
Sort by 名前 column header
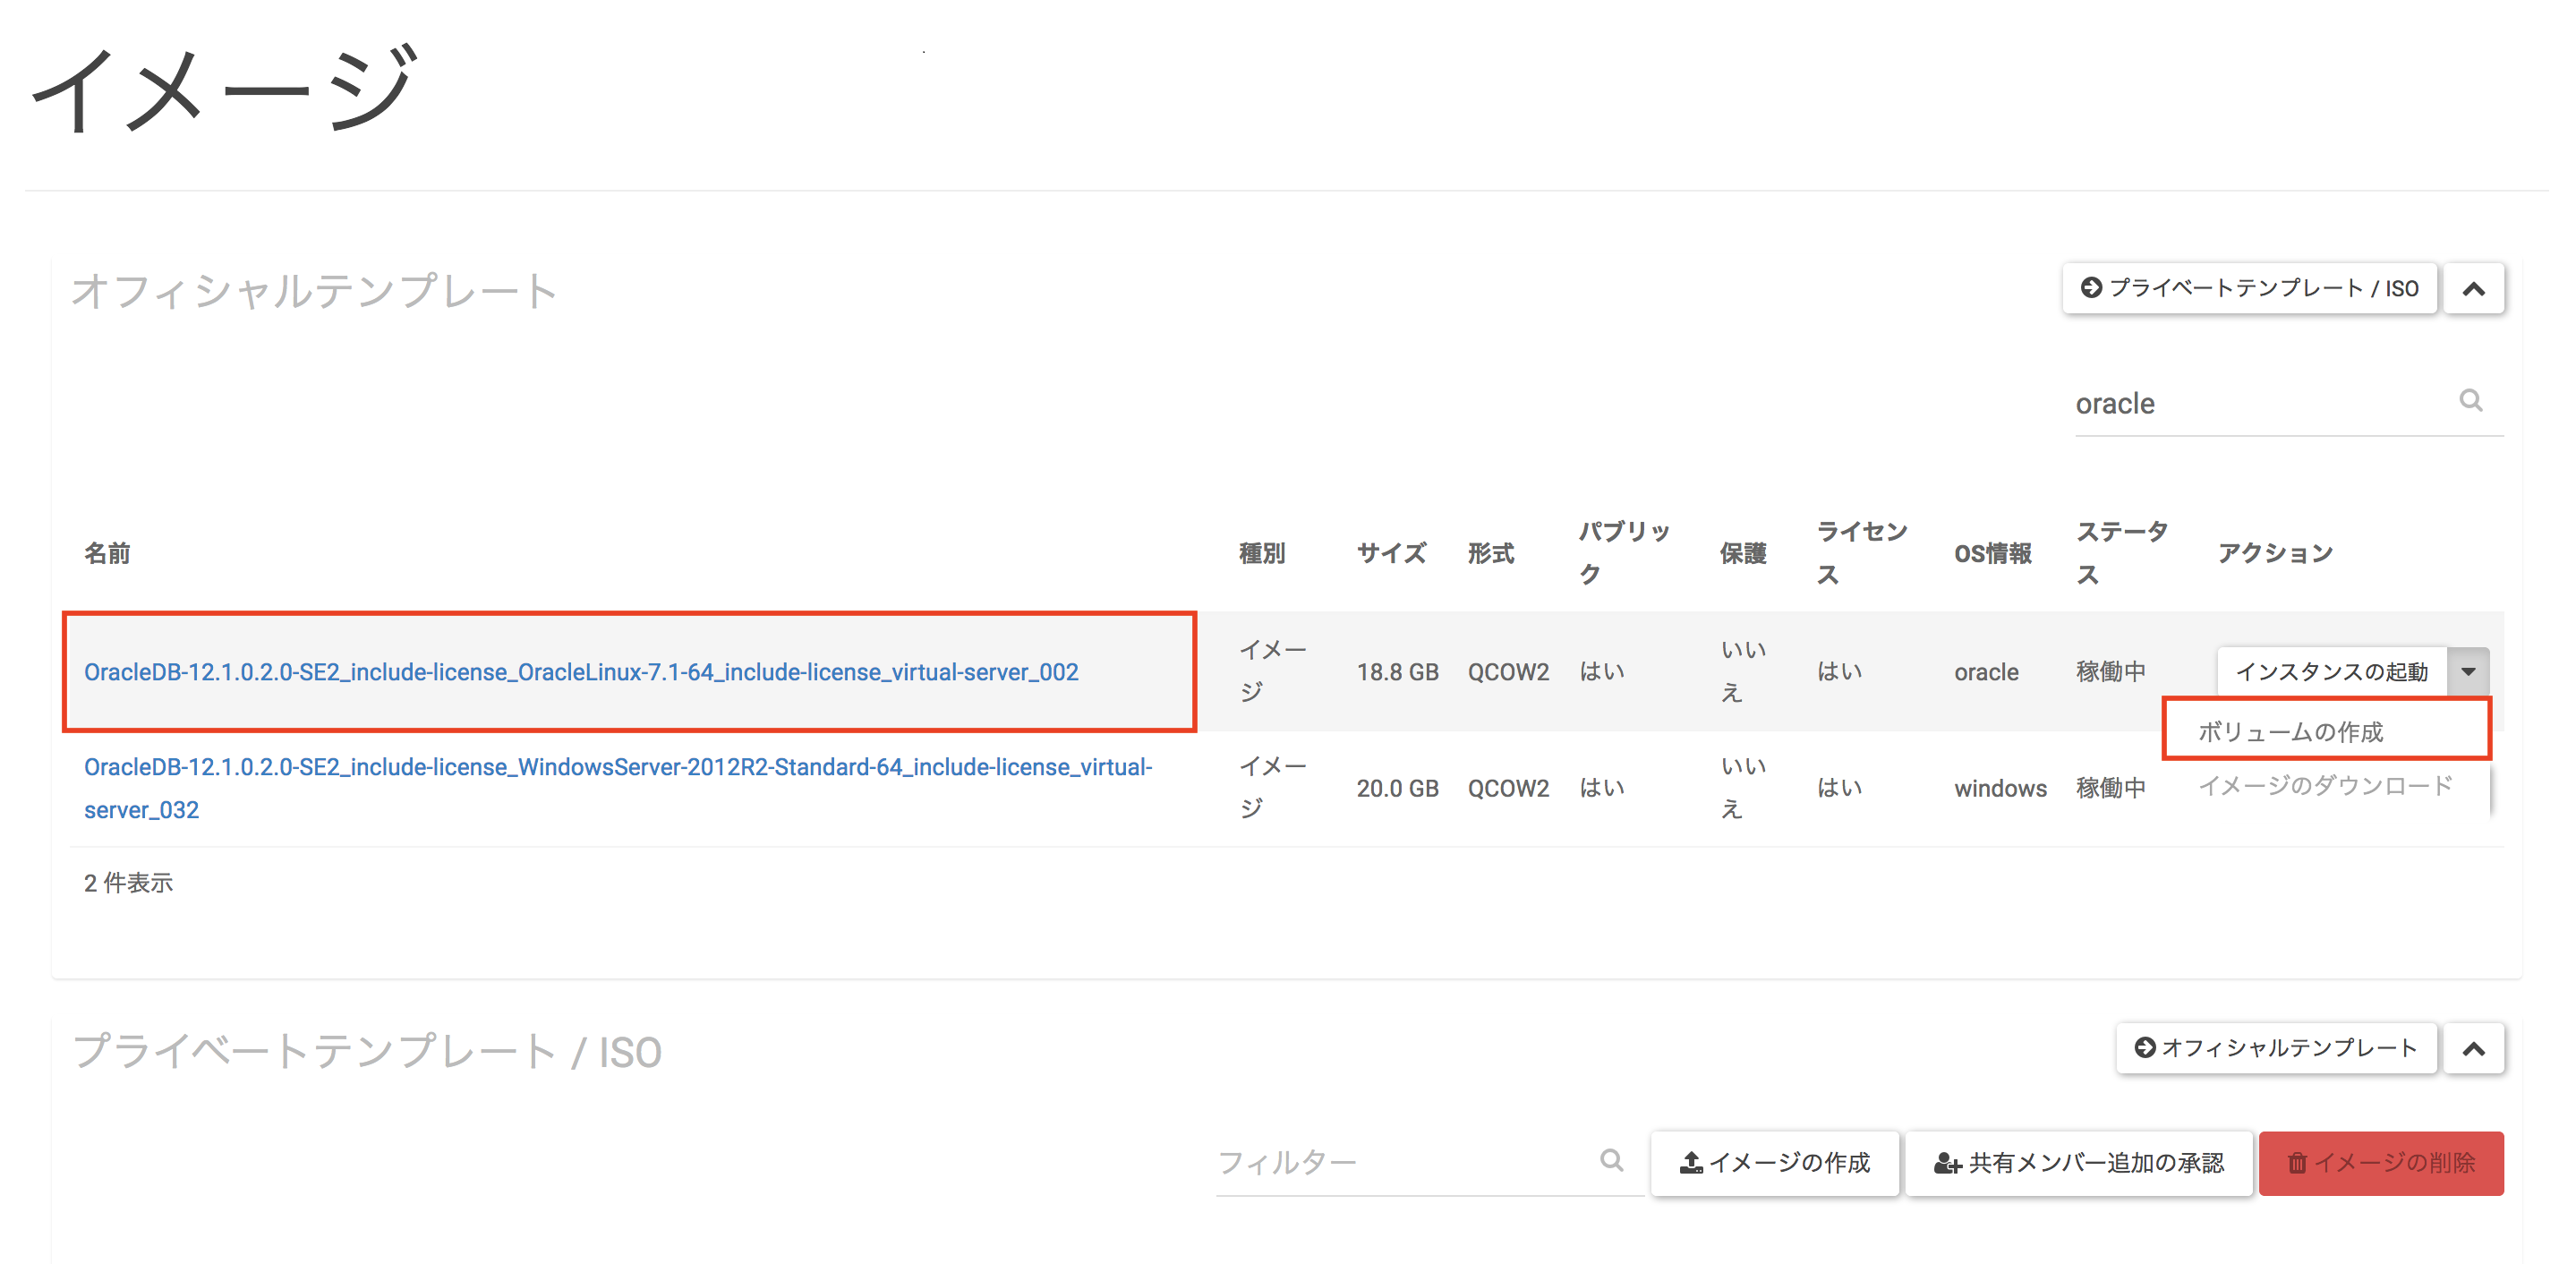coord(107,553)
